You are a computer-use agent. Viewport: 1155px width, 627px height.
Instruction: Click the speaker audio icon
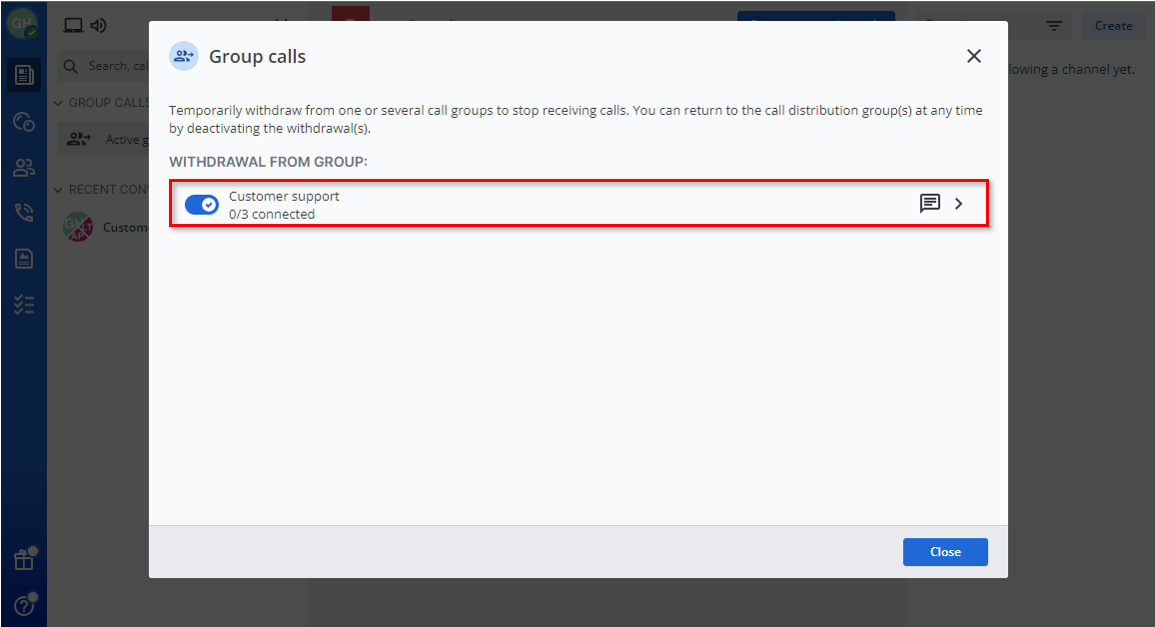tap(98, 26)
